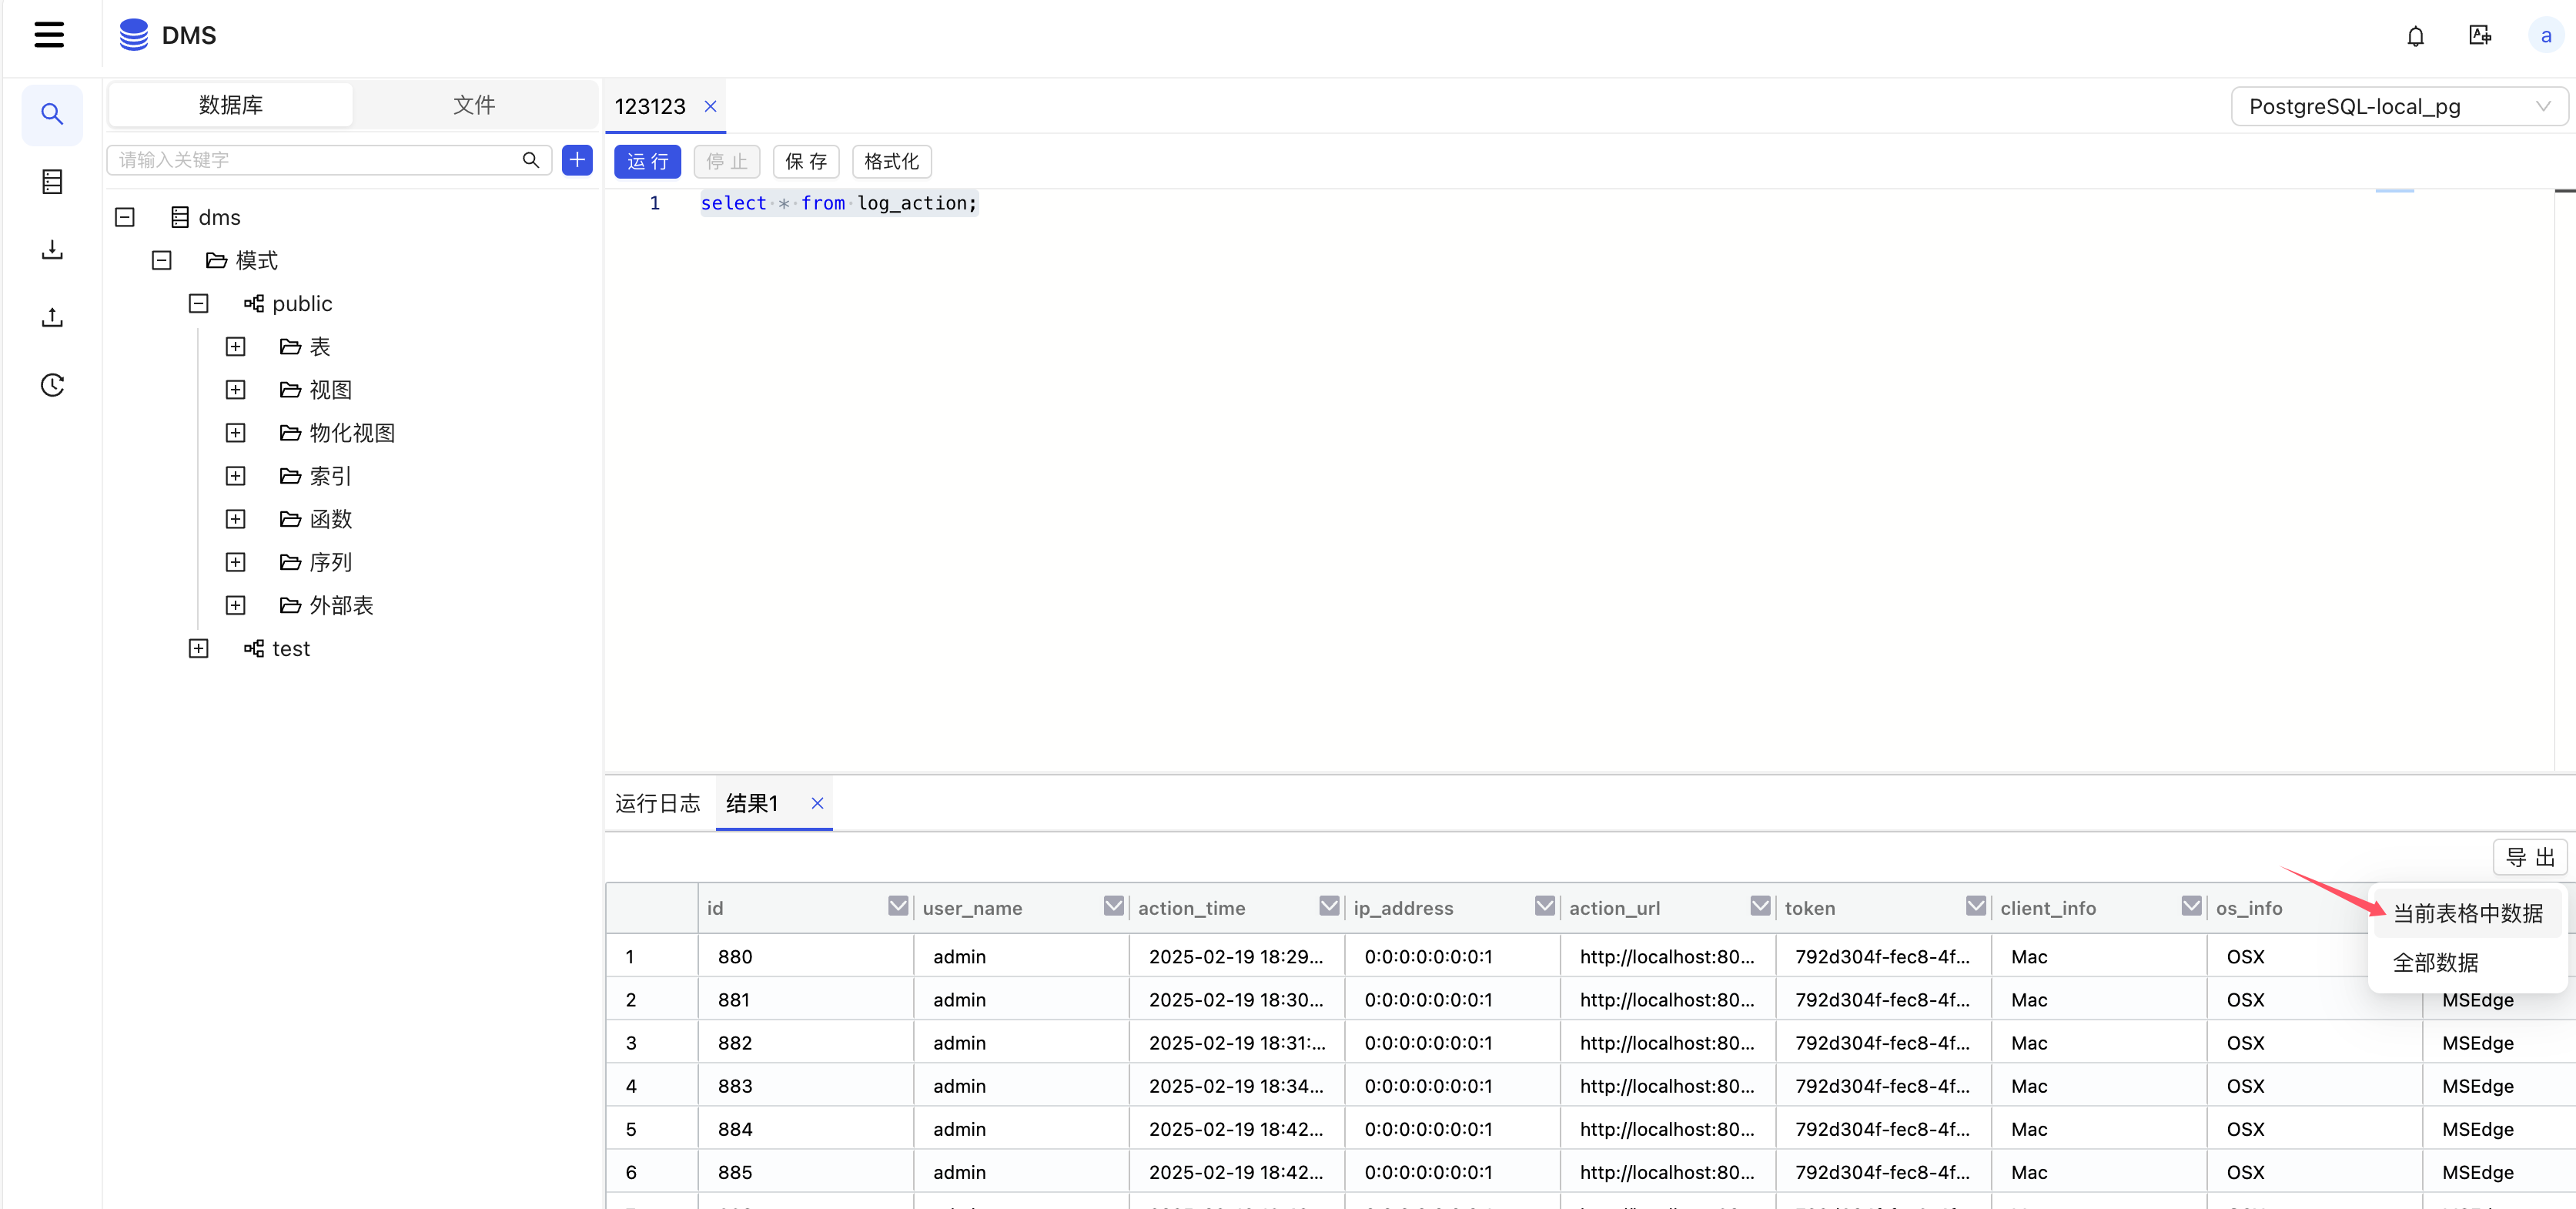This screenshot has width=2576, height=1209.
Task: Click the 视图 folder icon
Action: click(290, 389)
